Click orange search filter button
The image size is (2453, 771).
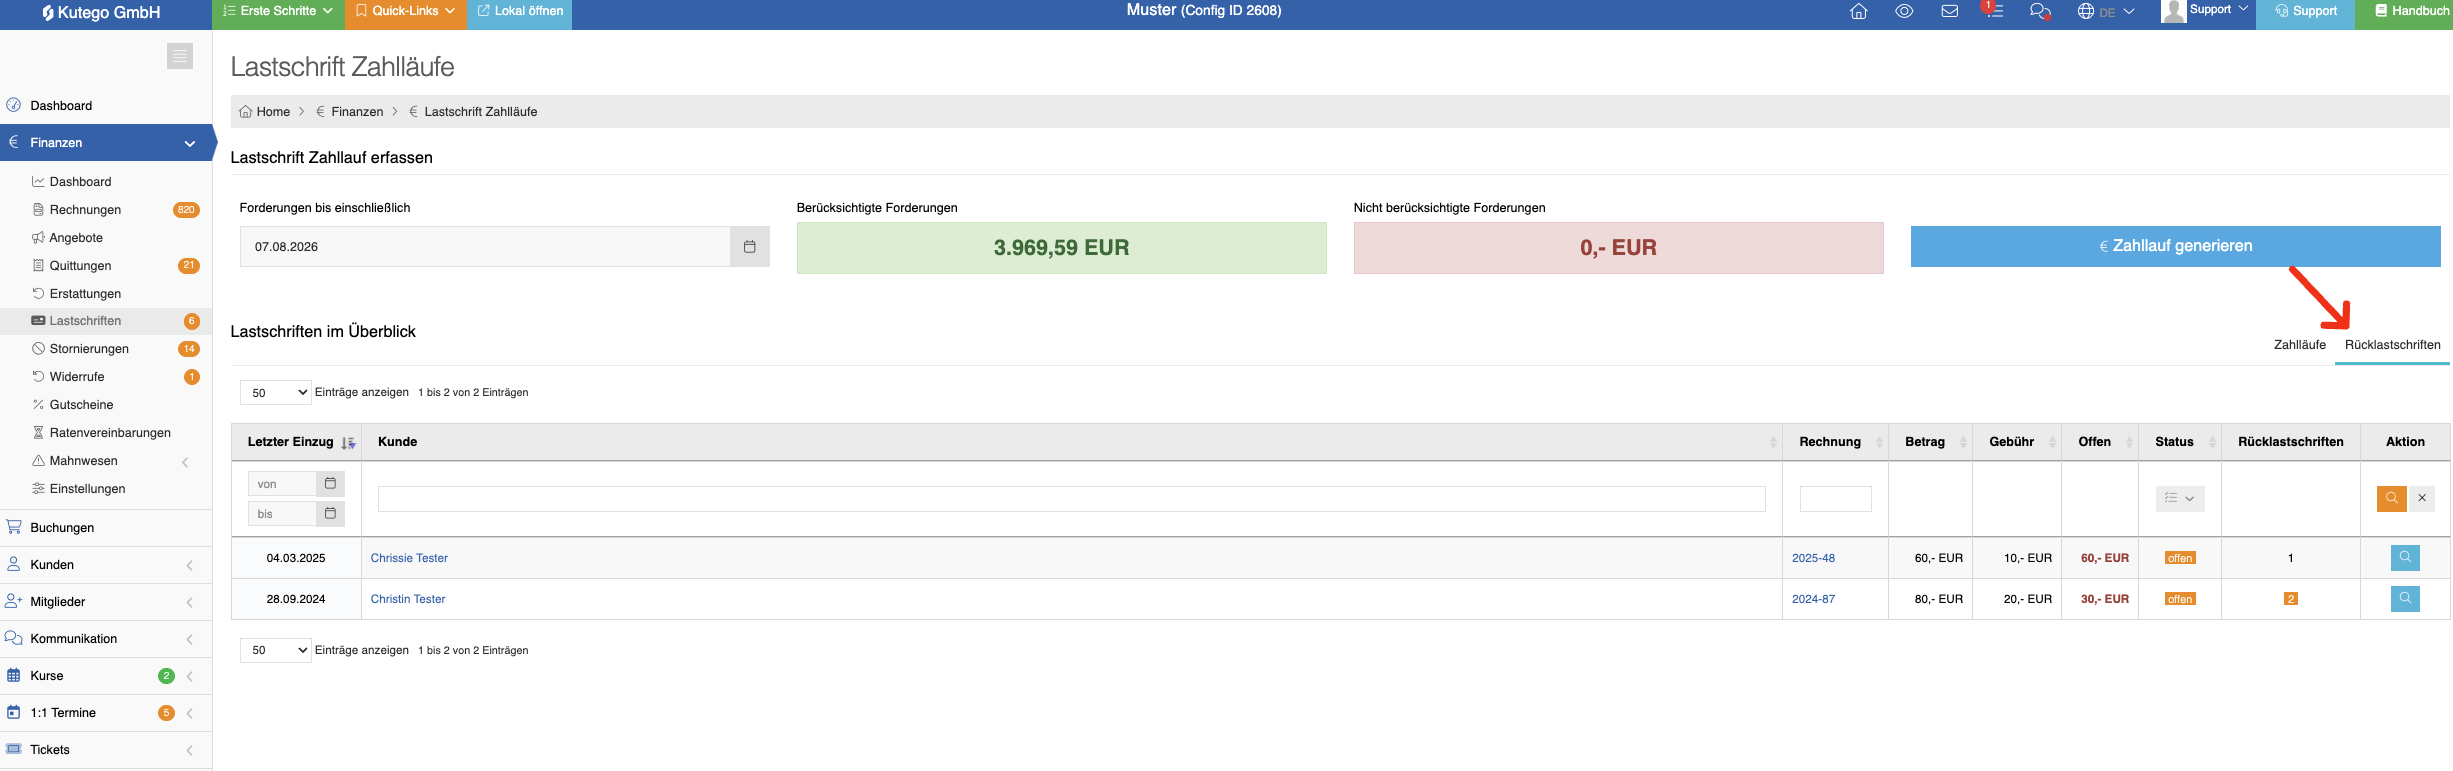pos(2391,498)
